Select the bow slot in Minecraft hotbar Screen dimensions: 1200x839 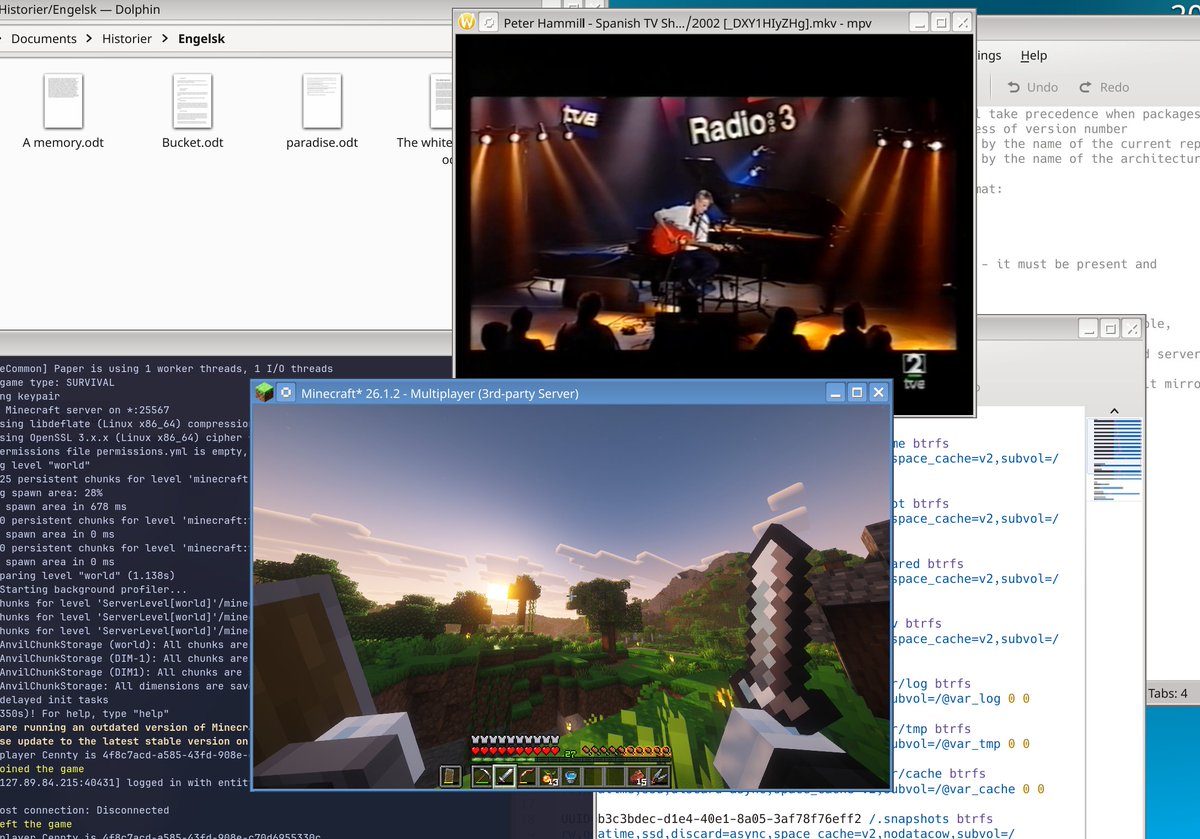click(x=528, y=776)
